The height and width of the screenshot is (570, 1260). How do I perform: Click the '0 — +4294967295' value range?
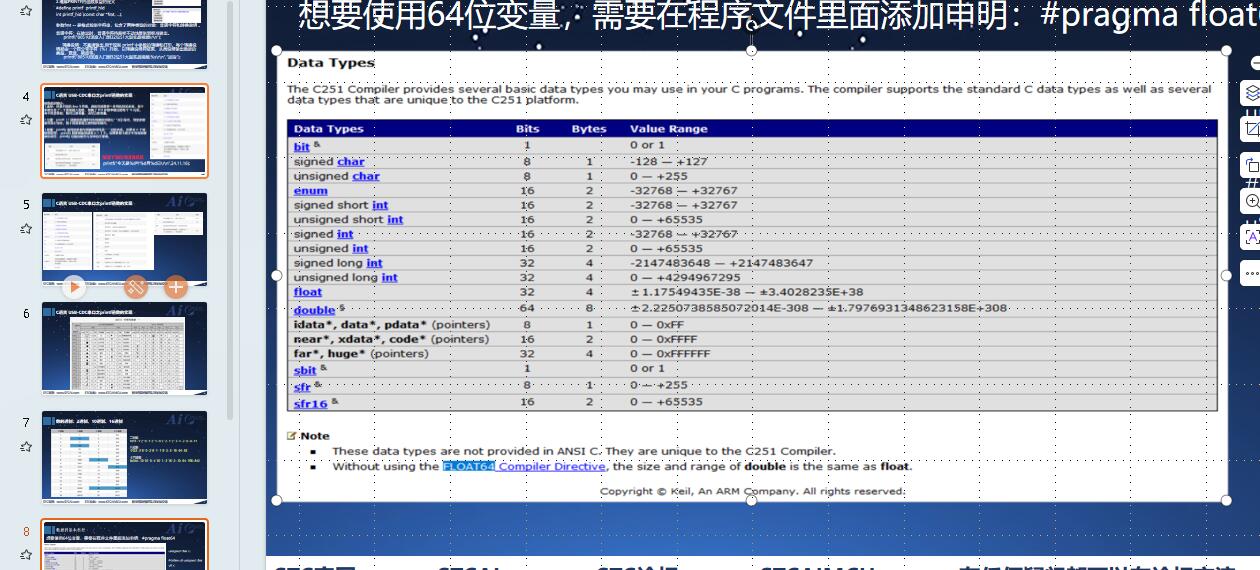(685, 277)
